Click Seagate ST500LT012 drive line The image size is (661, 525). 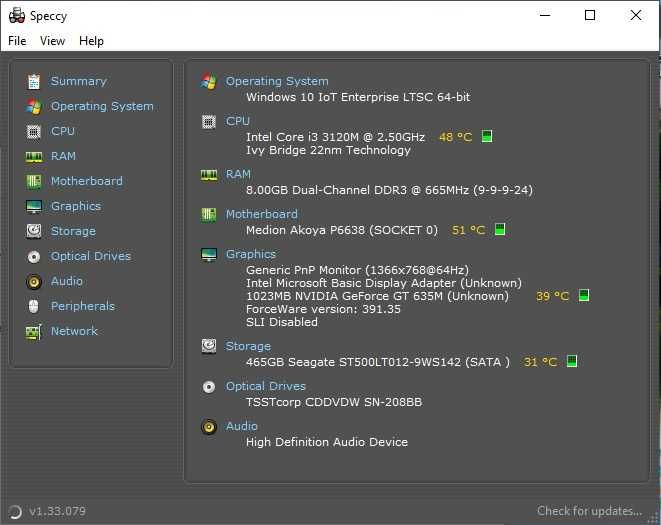pyautogui.click(x=378, y=362)
